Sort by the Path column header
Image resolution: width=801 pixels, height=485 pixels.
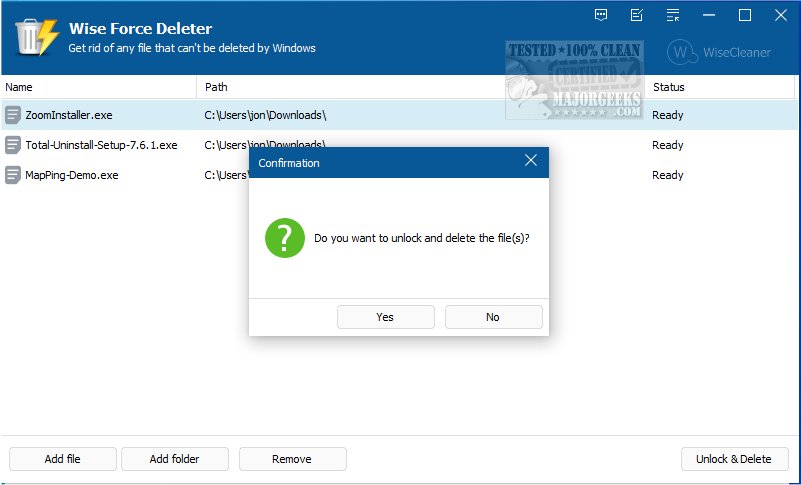(421, 87)
